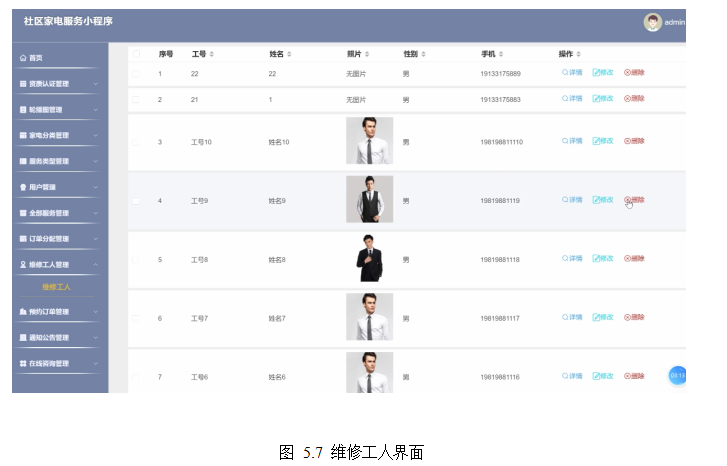727x466 pixels.
Task: Click the 在线咨询管理 menu icon
Action: 23,364
